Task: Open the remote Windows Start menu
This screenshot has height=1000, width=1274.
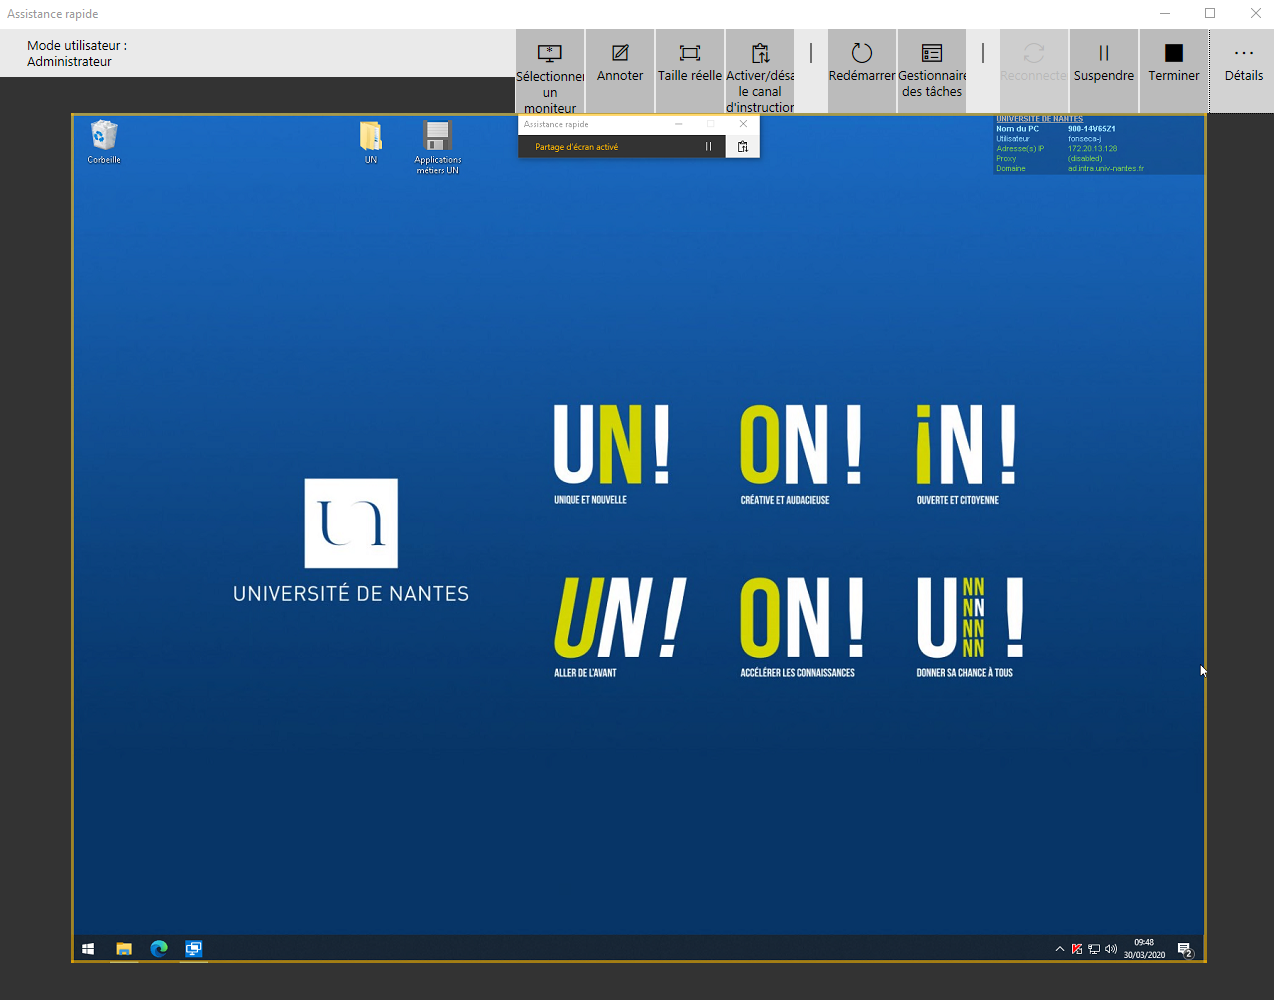Action: tap(88, 949)
